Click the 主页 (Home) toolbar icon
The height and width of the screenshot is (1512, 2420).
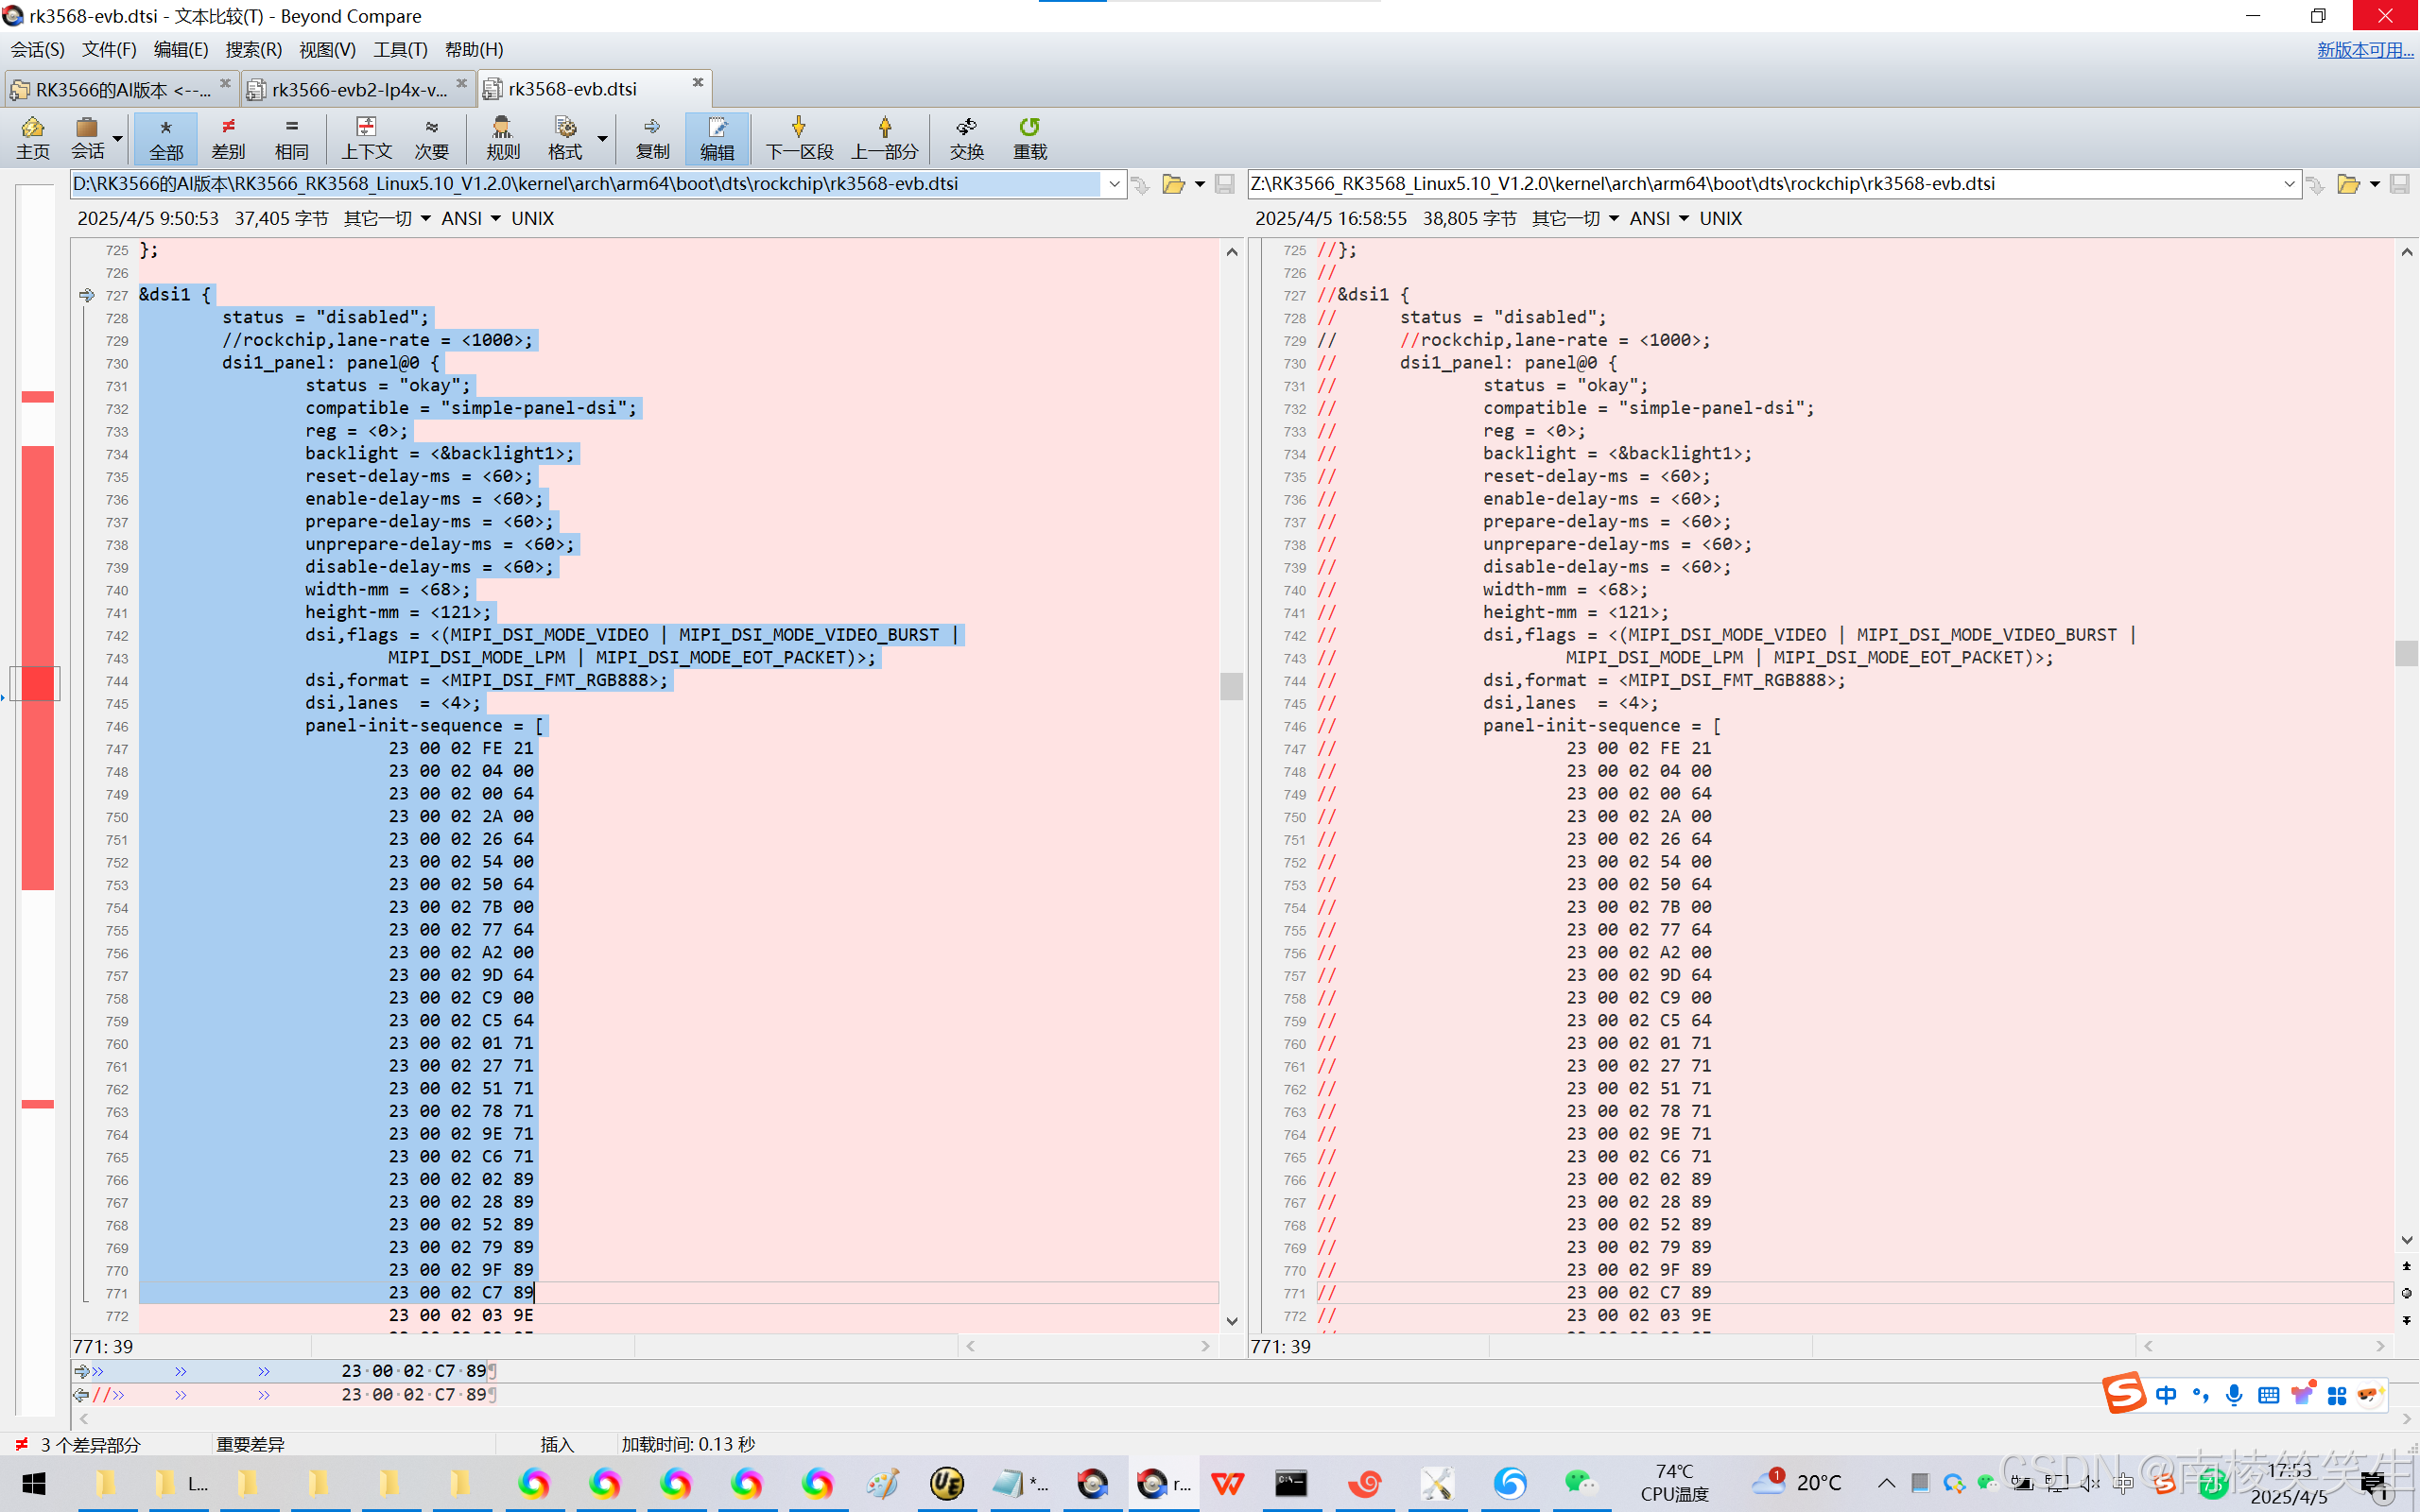click(32, 138)
